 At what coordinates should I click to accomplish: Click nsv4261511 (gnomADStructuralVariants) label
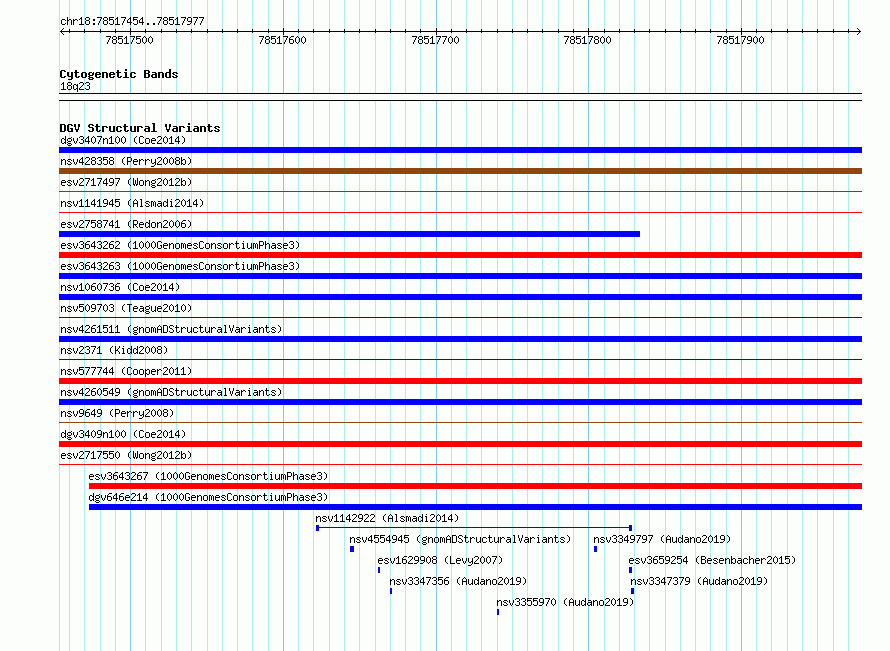(171, 329)
